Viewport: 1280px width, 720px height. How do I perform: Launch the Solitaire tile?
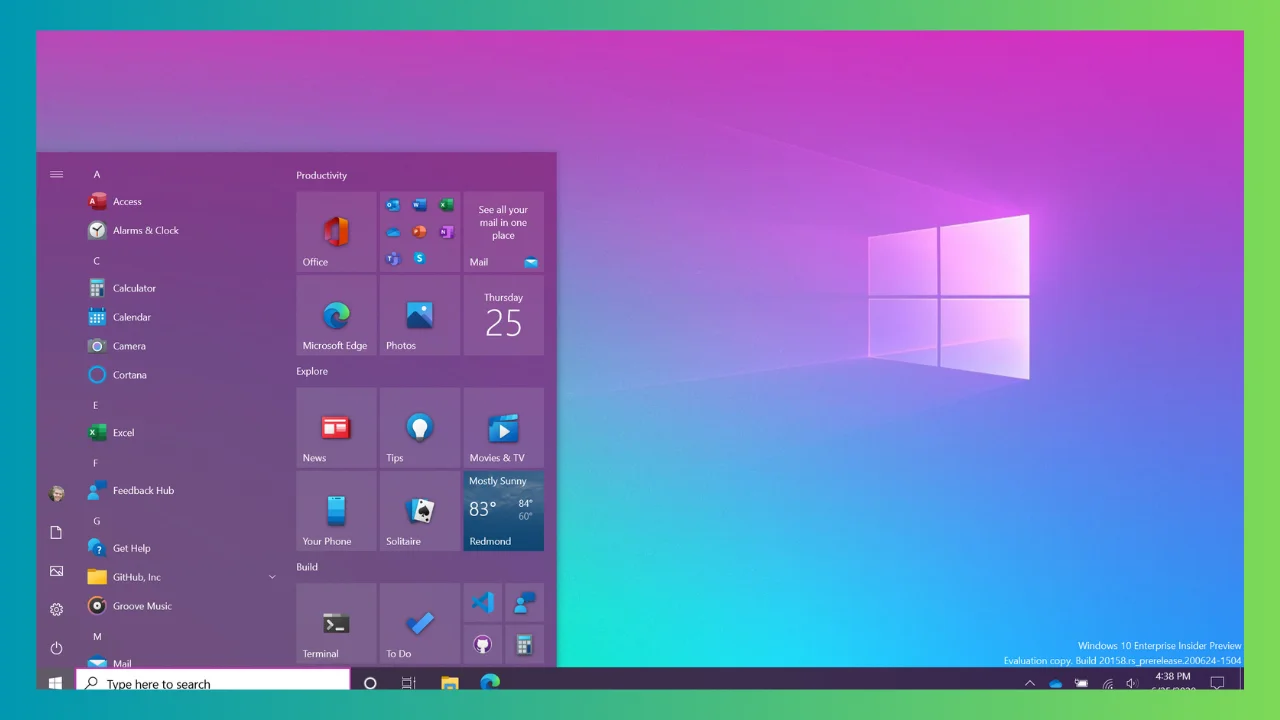[x=420, y=511]
